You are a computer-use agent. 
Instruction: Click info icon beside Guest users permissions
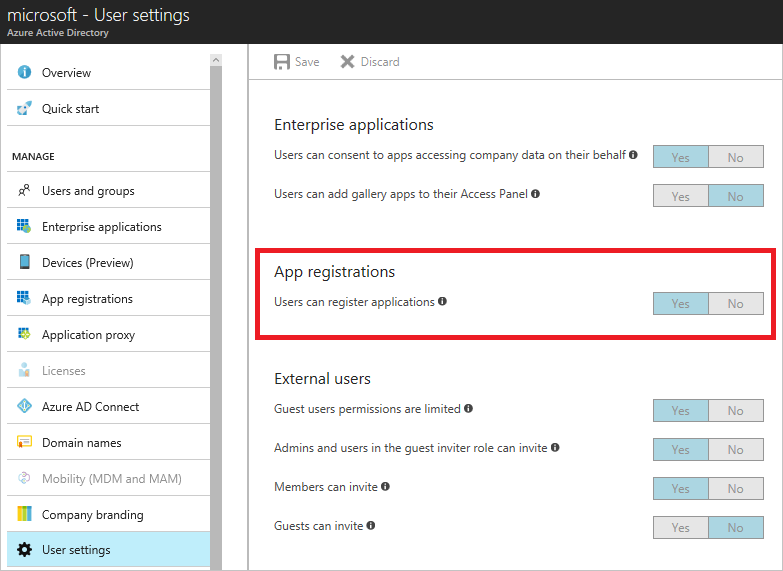pyautogui.click(x=468, y=408)
